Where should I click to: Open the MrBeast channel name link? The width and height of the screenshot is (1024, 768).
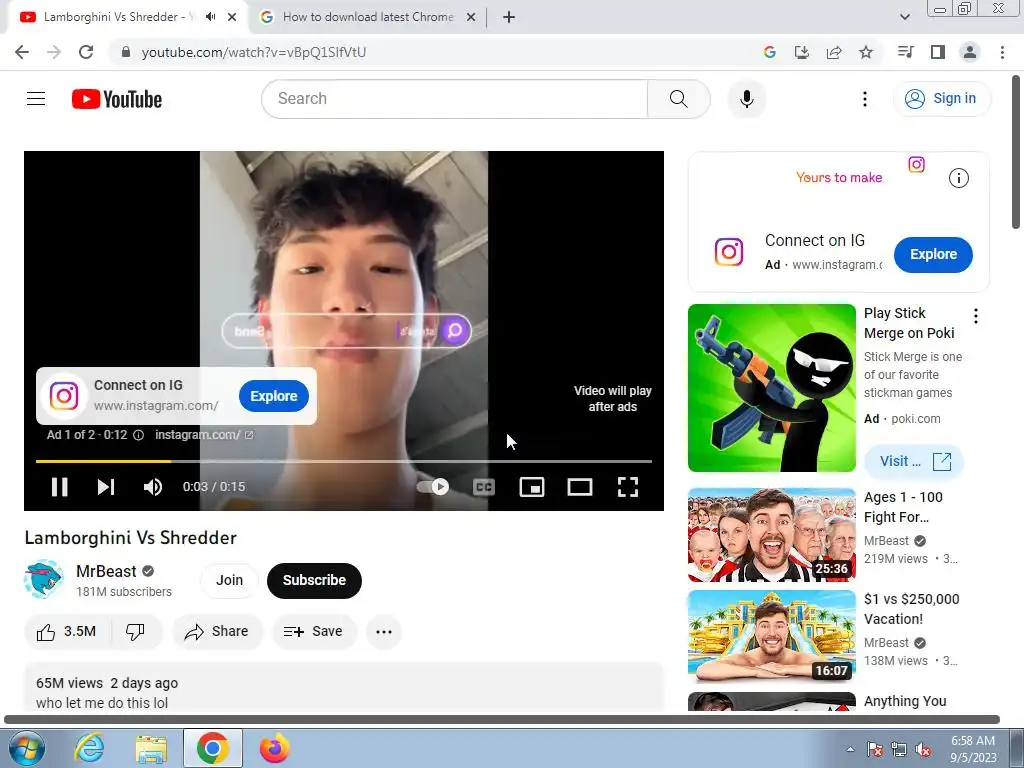tap(106, 571)
